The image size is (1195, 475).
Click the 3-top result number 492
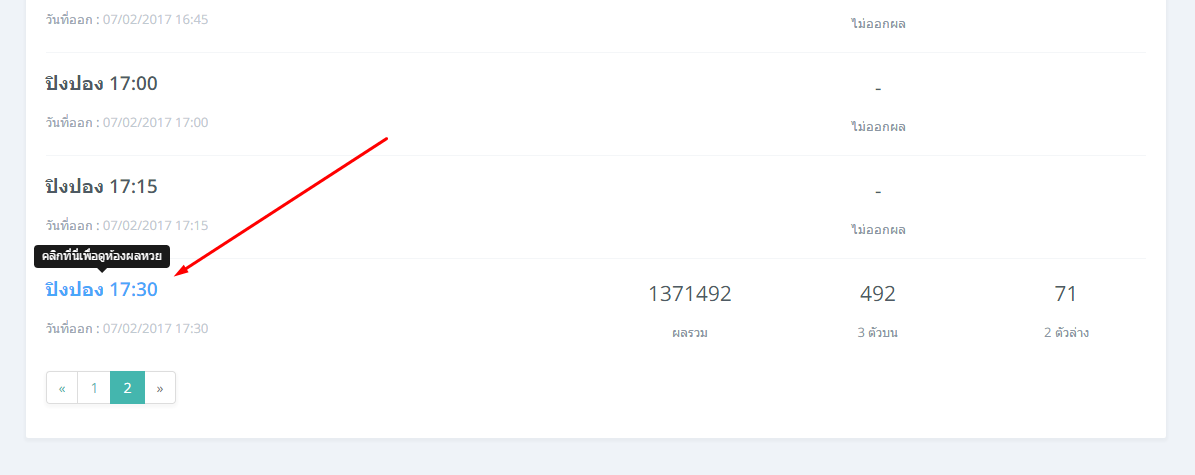click(878, 294)
